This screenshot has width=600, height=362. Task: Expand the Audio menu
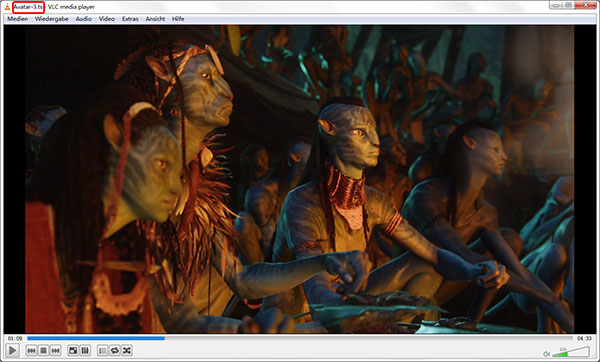point(83,19)
